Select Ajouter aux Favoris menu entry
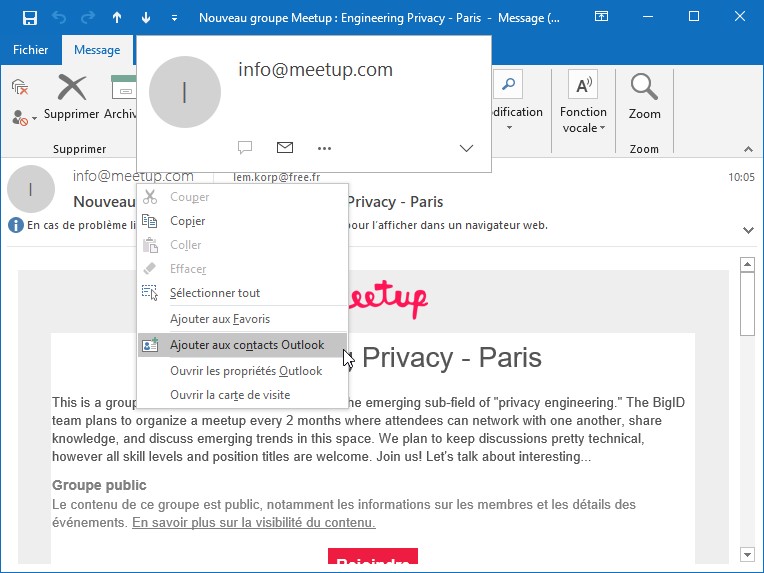Viewport: 764px width, 573px height. 219,319
